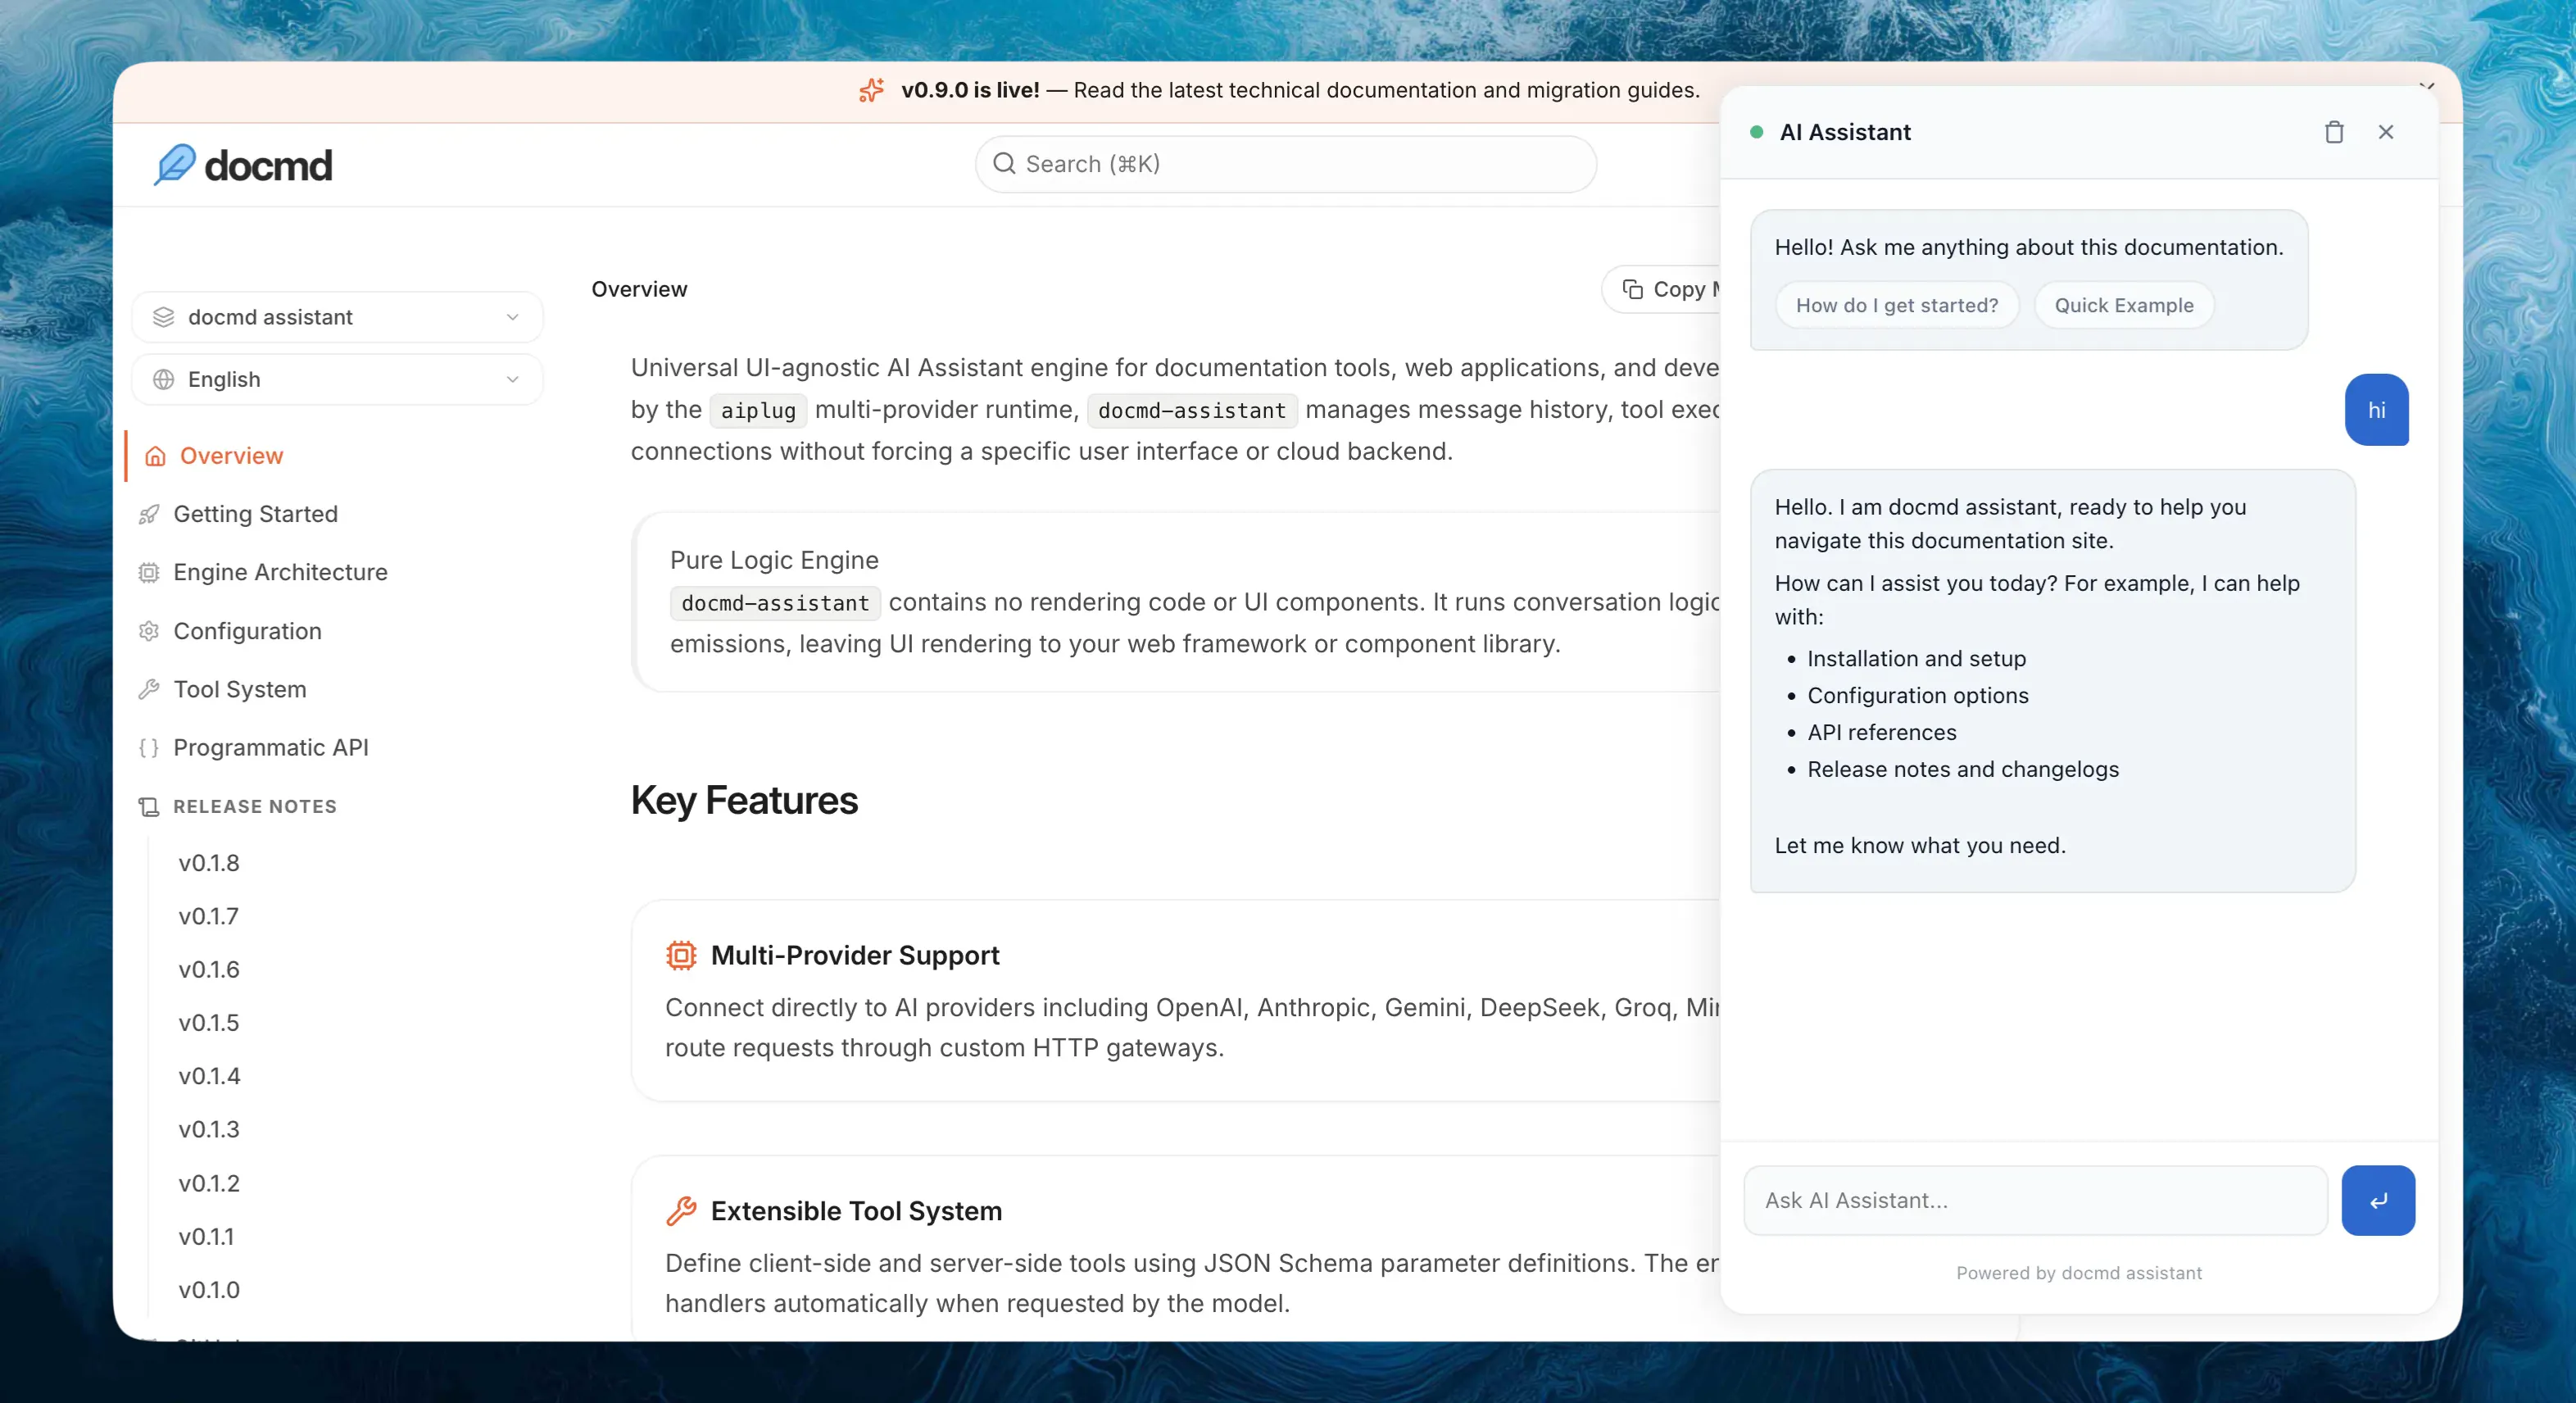
Task: Click the AI Assistant panel title
Action: point(1845,132)
